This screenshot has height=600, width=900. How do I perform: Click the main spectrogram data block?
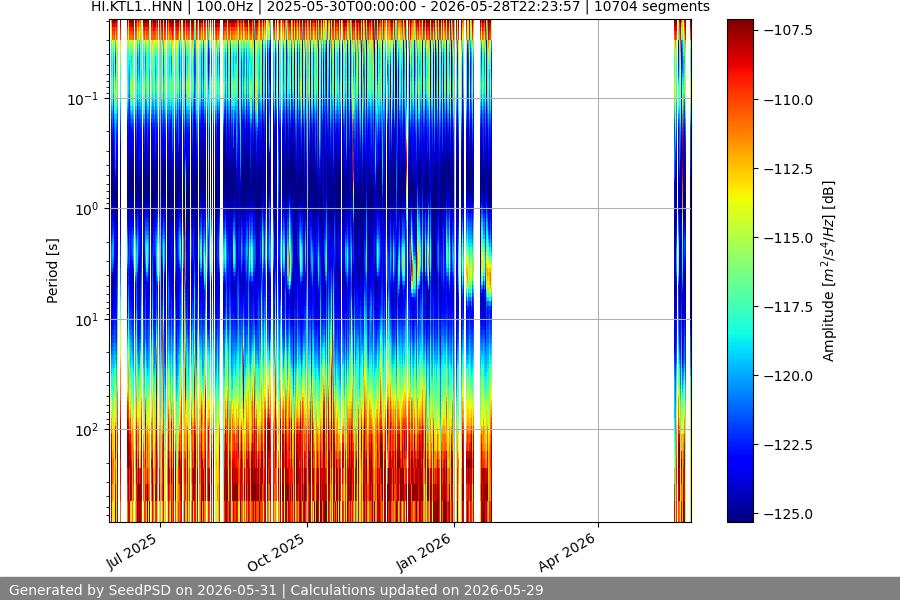pyautogui.click(x=301, y=271)
